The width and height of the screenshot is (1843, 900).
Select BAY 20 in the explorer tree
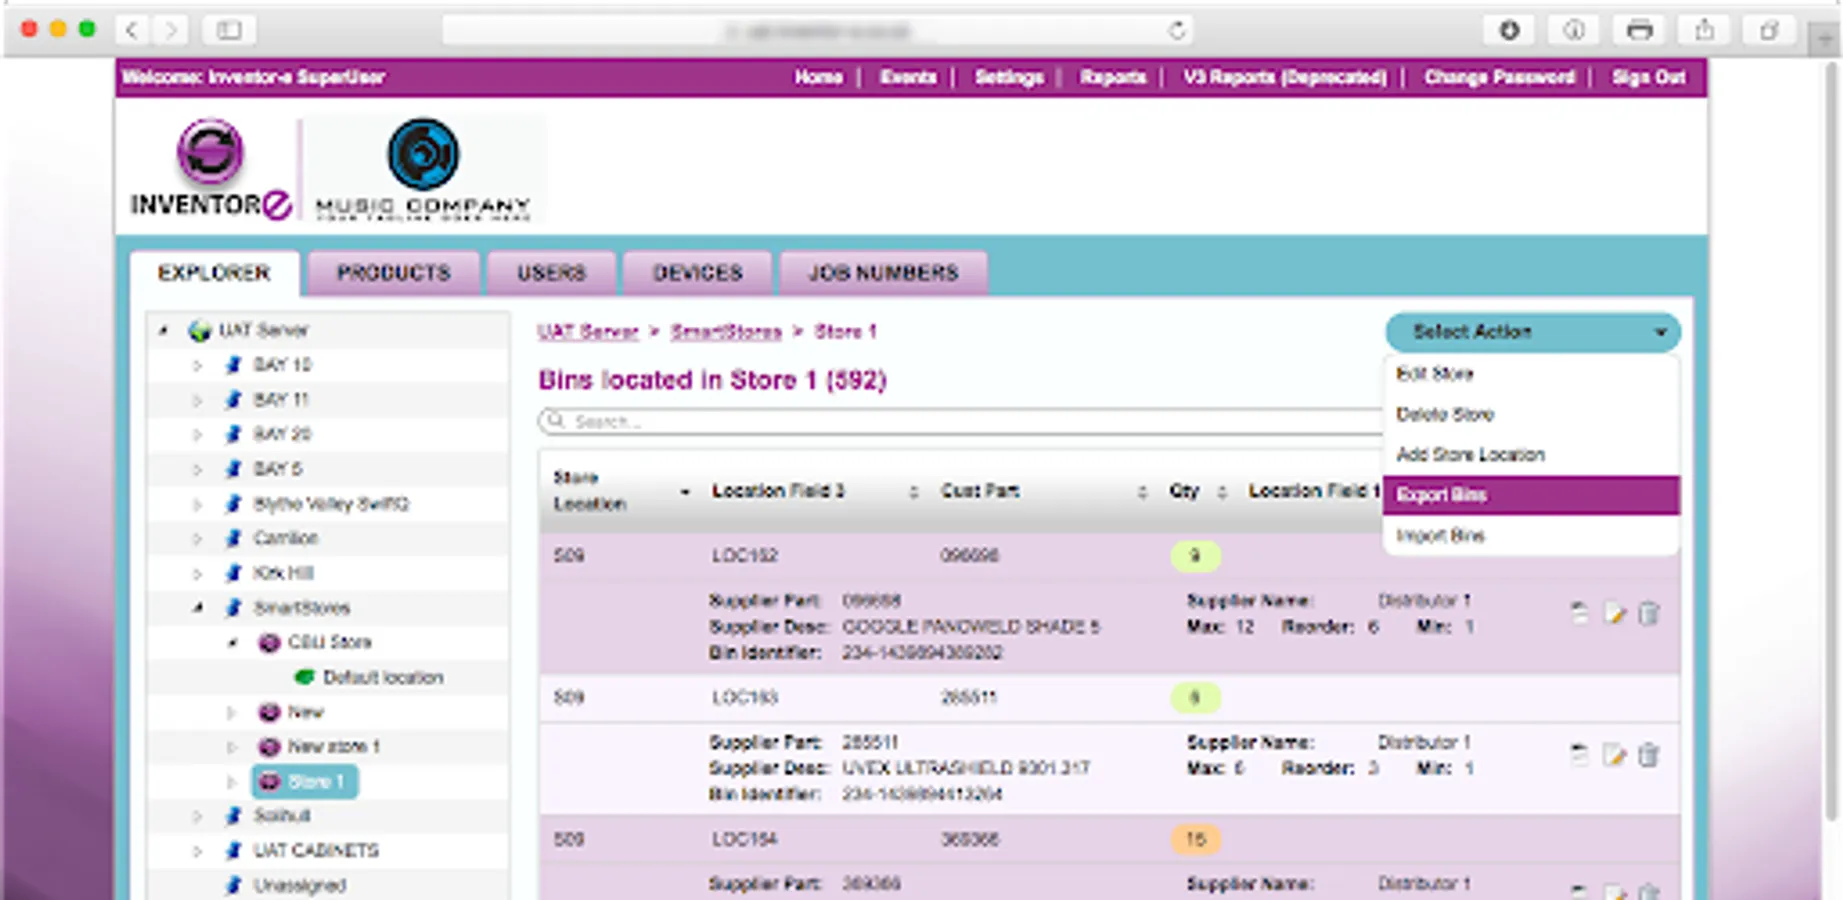[282, 434]
